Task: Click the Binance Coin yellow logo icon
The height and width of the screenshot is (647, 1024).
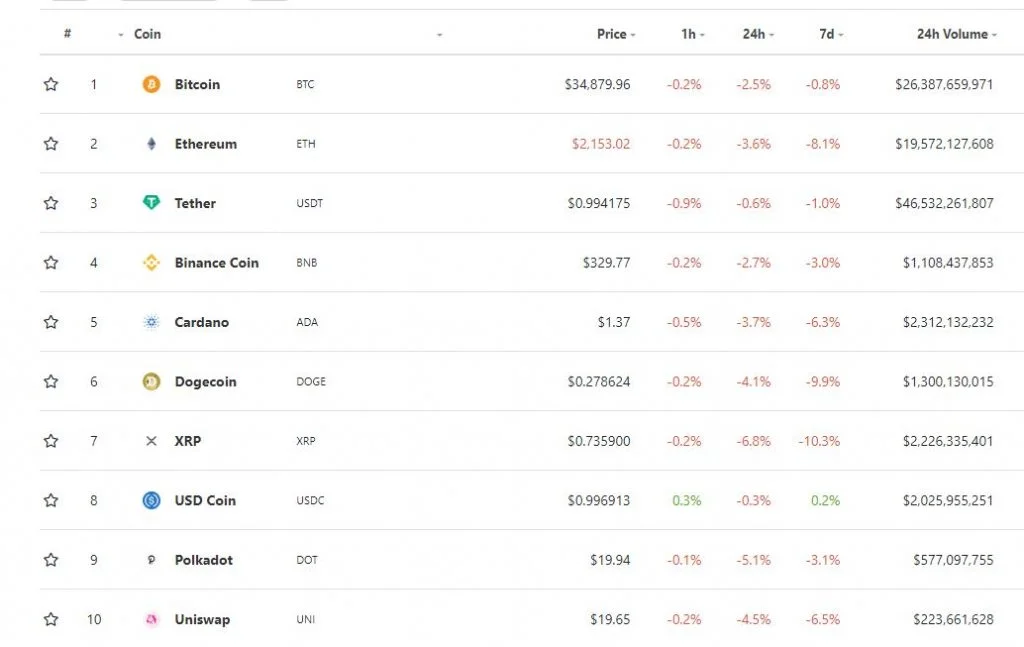Action: click(151, 262)
